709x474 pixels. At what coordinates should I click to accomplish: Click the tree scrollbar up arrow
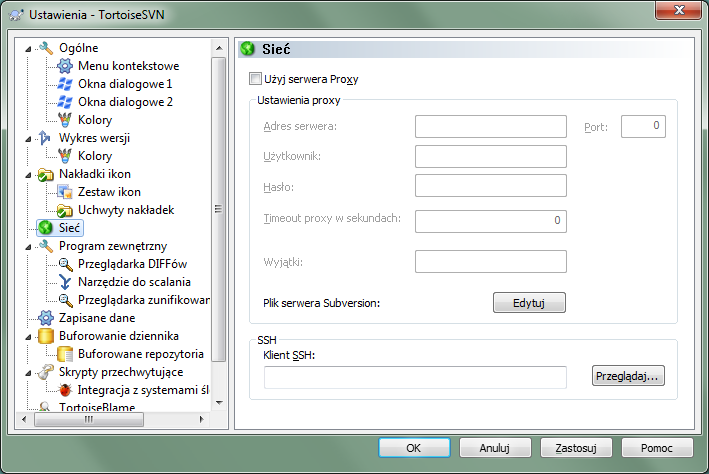[219, 47]
